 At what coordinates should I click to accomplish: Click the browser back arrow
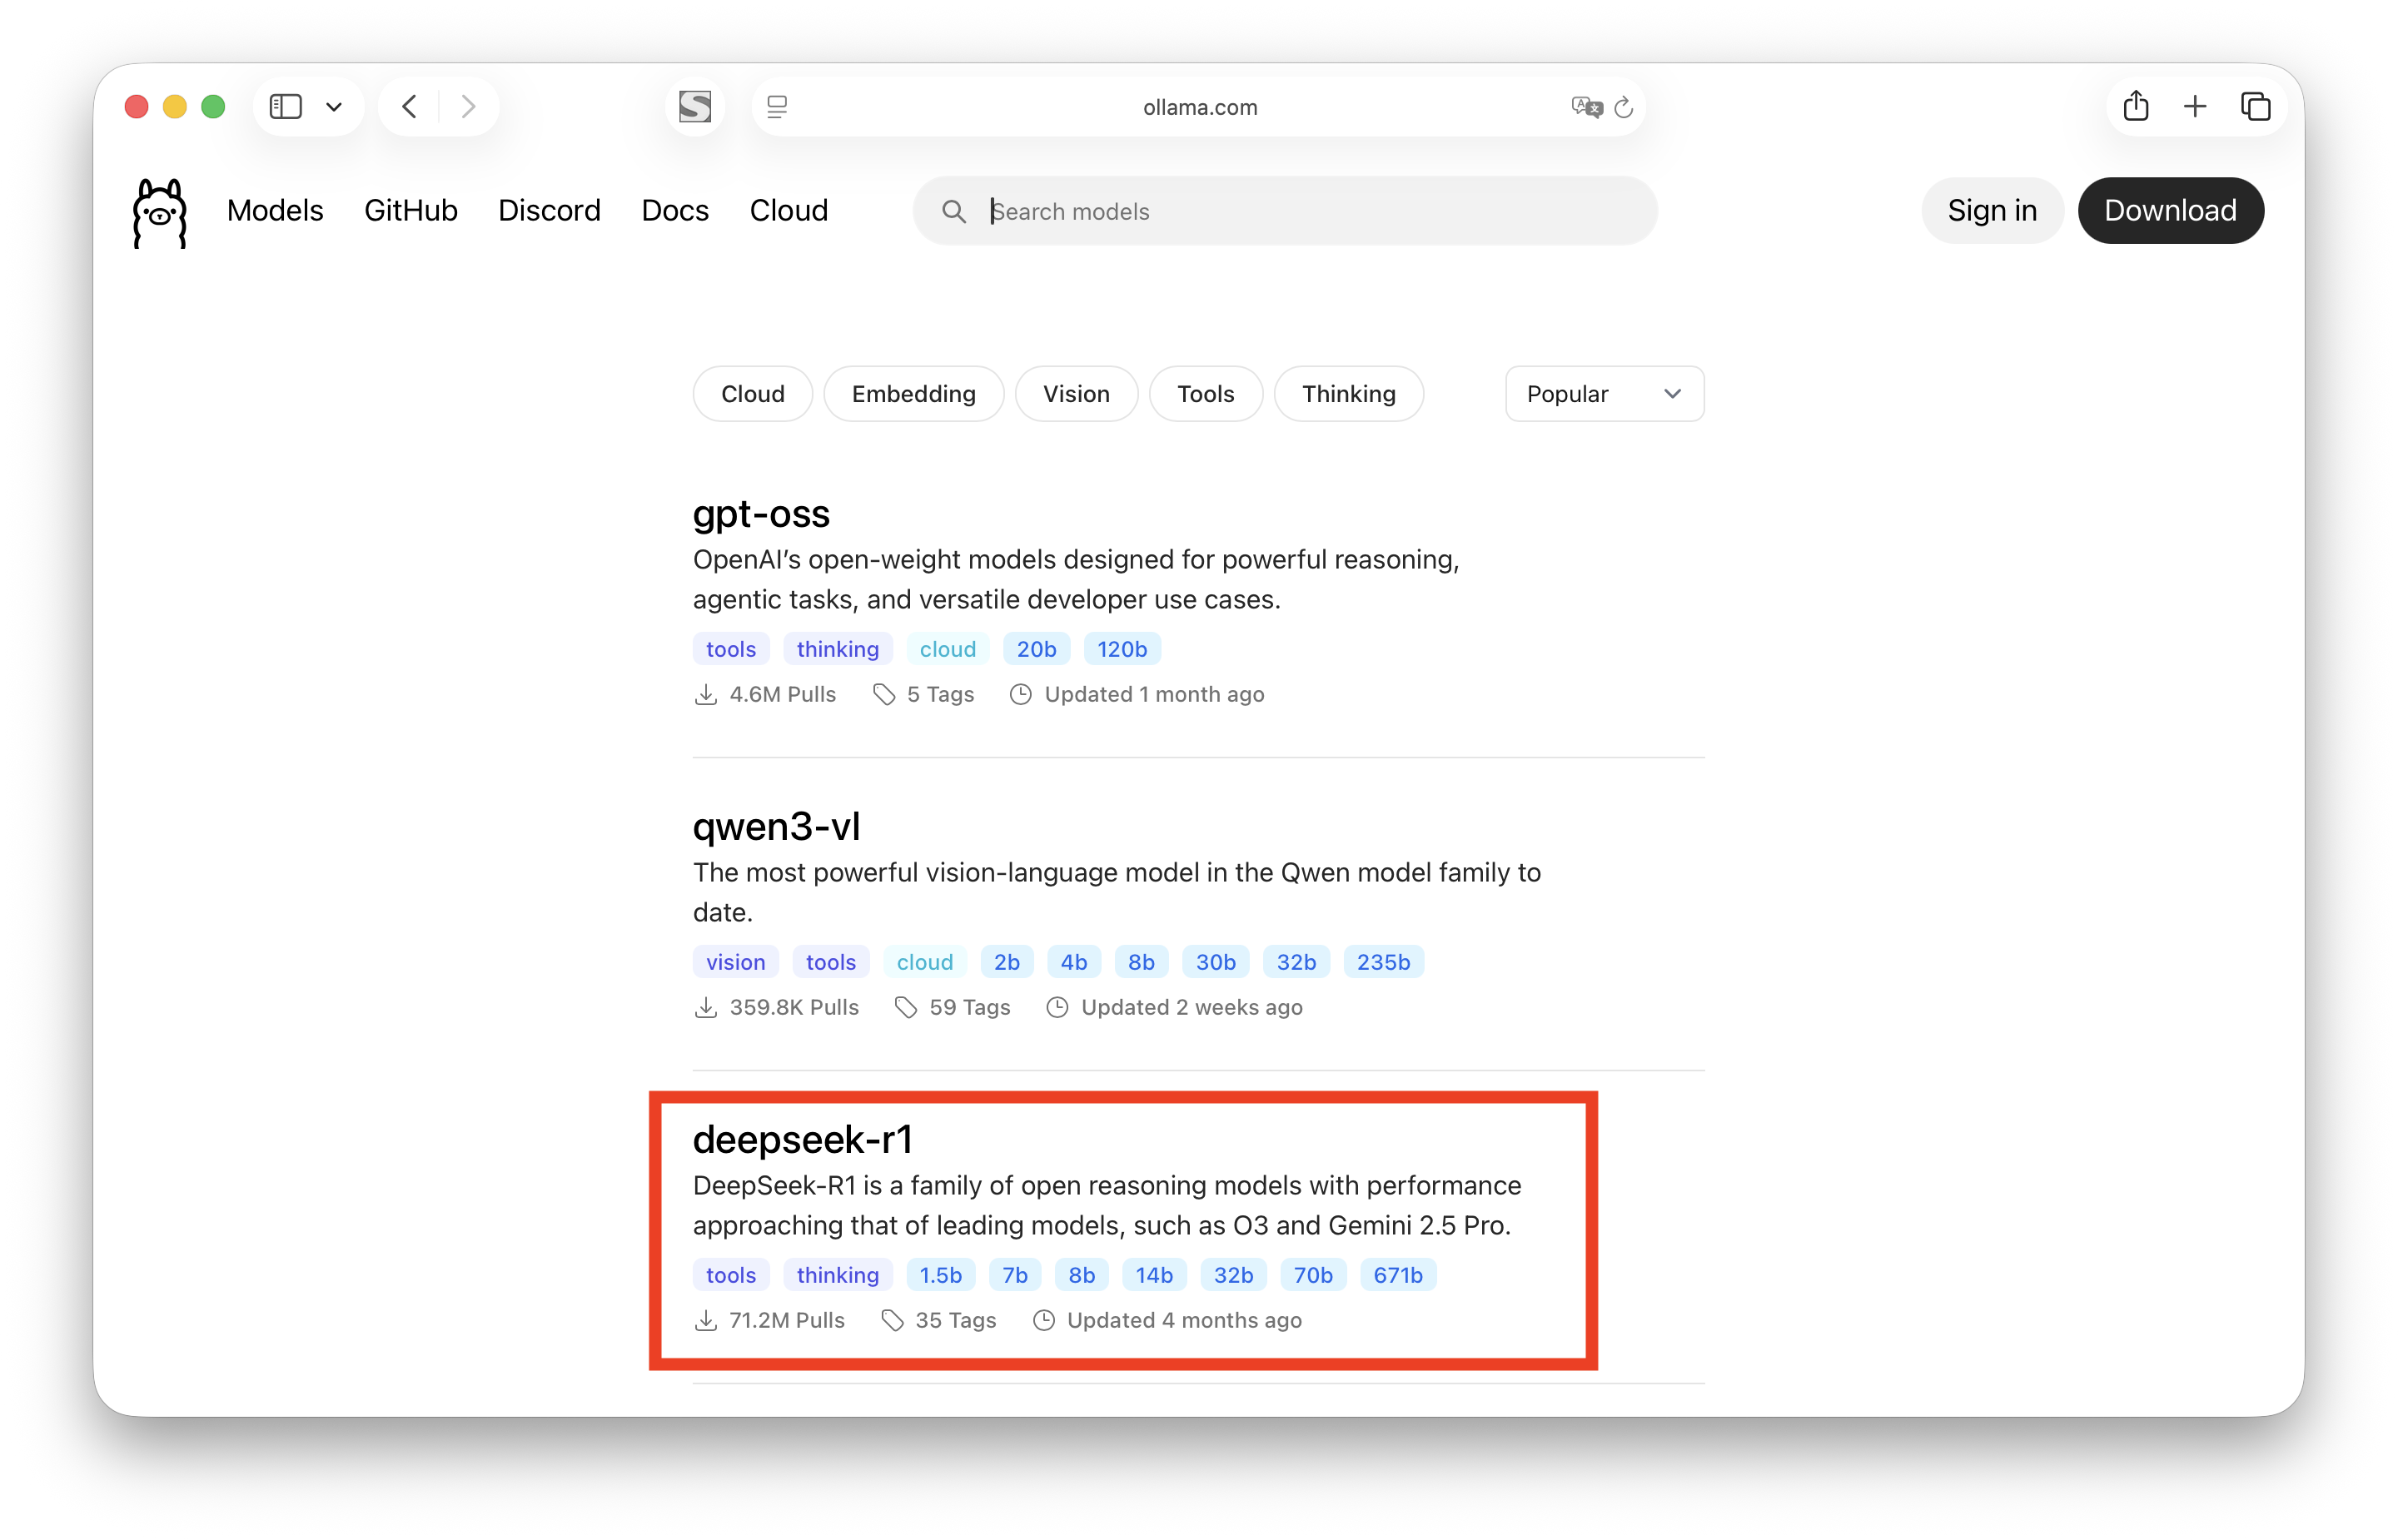(x=409, y=106)
